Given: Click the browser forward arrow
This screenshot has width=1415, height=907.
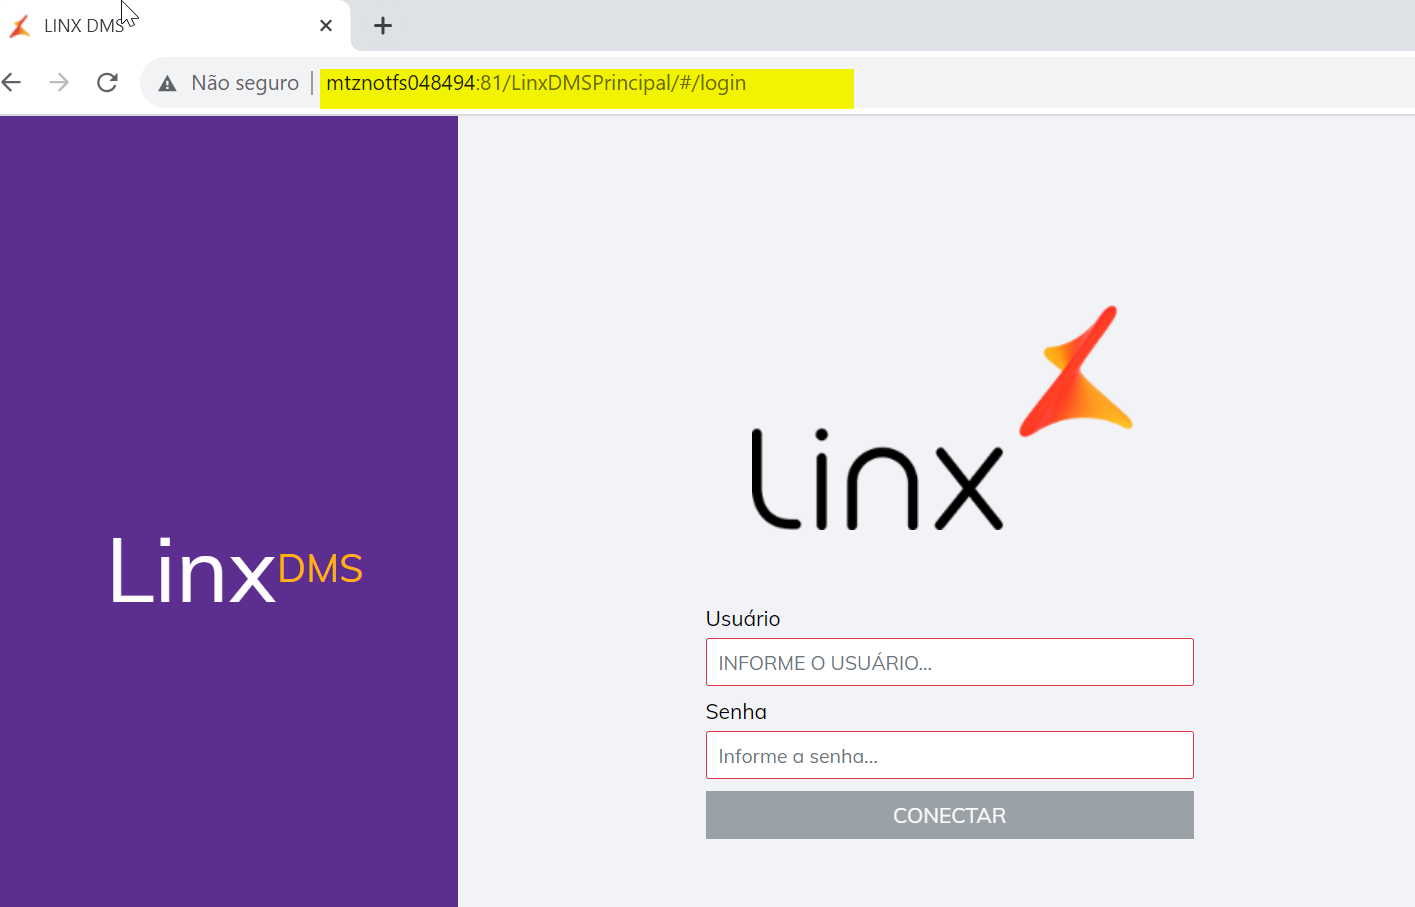Looking at the screenshot, I should (59, 83).
